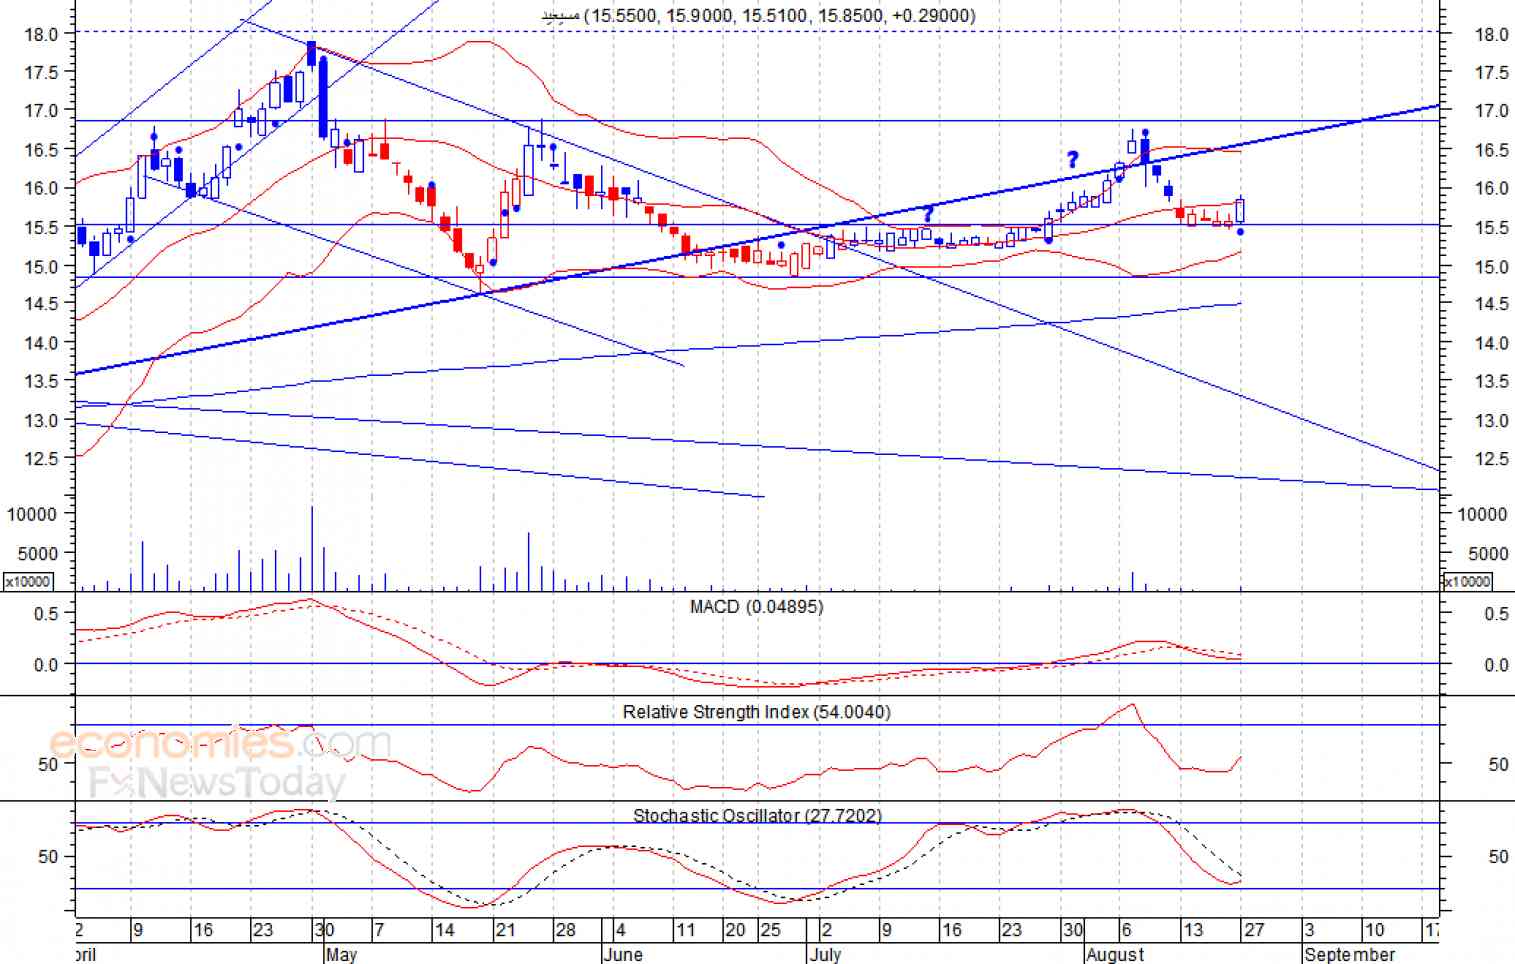Click the x10000 volume scale box on right
1515x964 pixels.
[1467, 582]
